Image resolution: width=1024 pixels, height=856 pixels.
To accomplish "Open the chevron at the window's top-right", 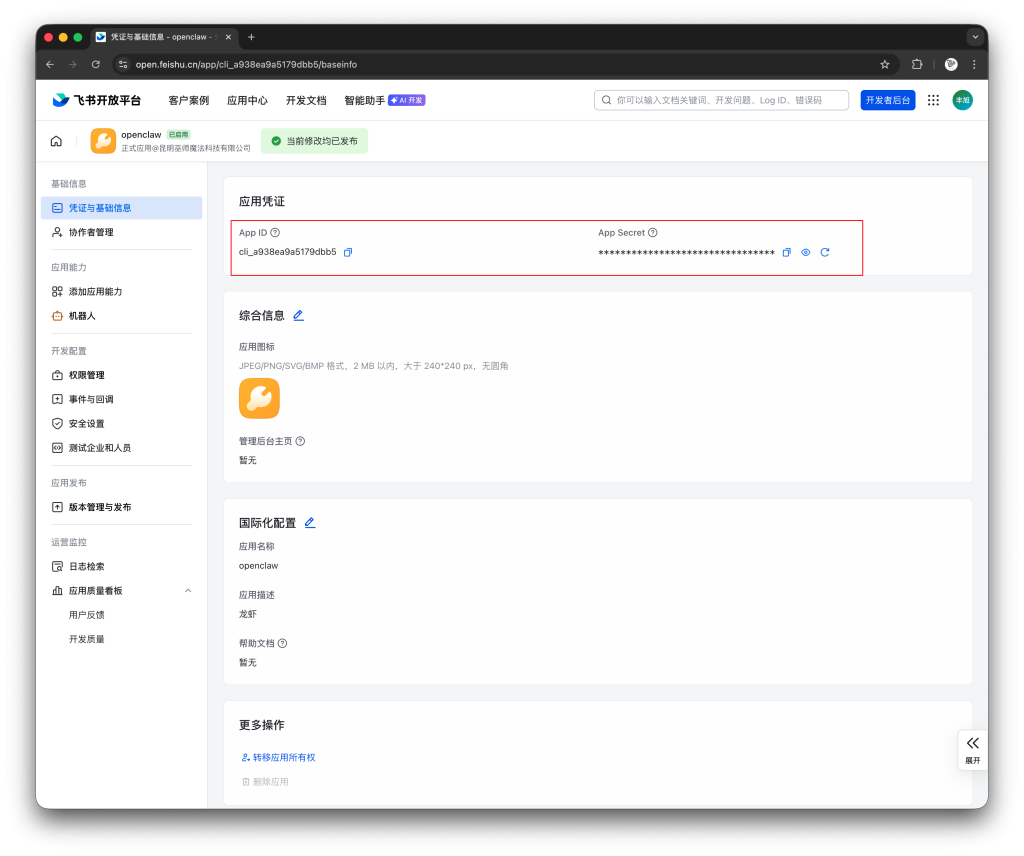I will click(x=975, y=37).
